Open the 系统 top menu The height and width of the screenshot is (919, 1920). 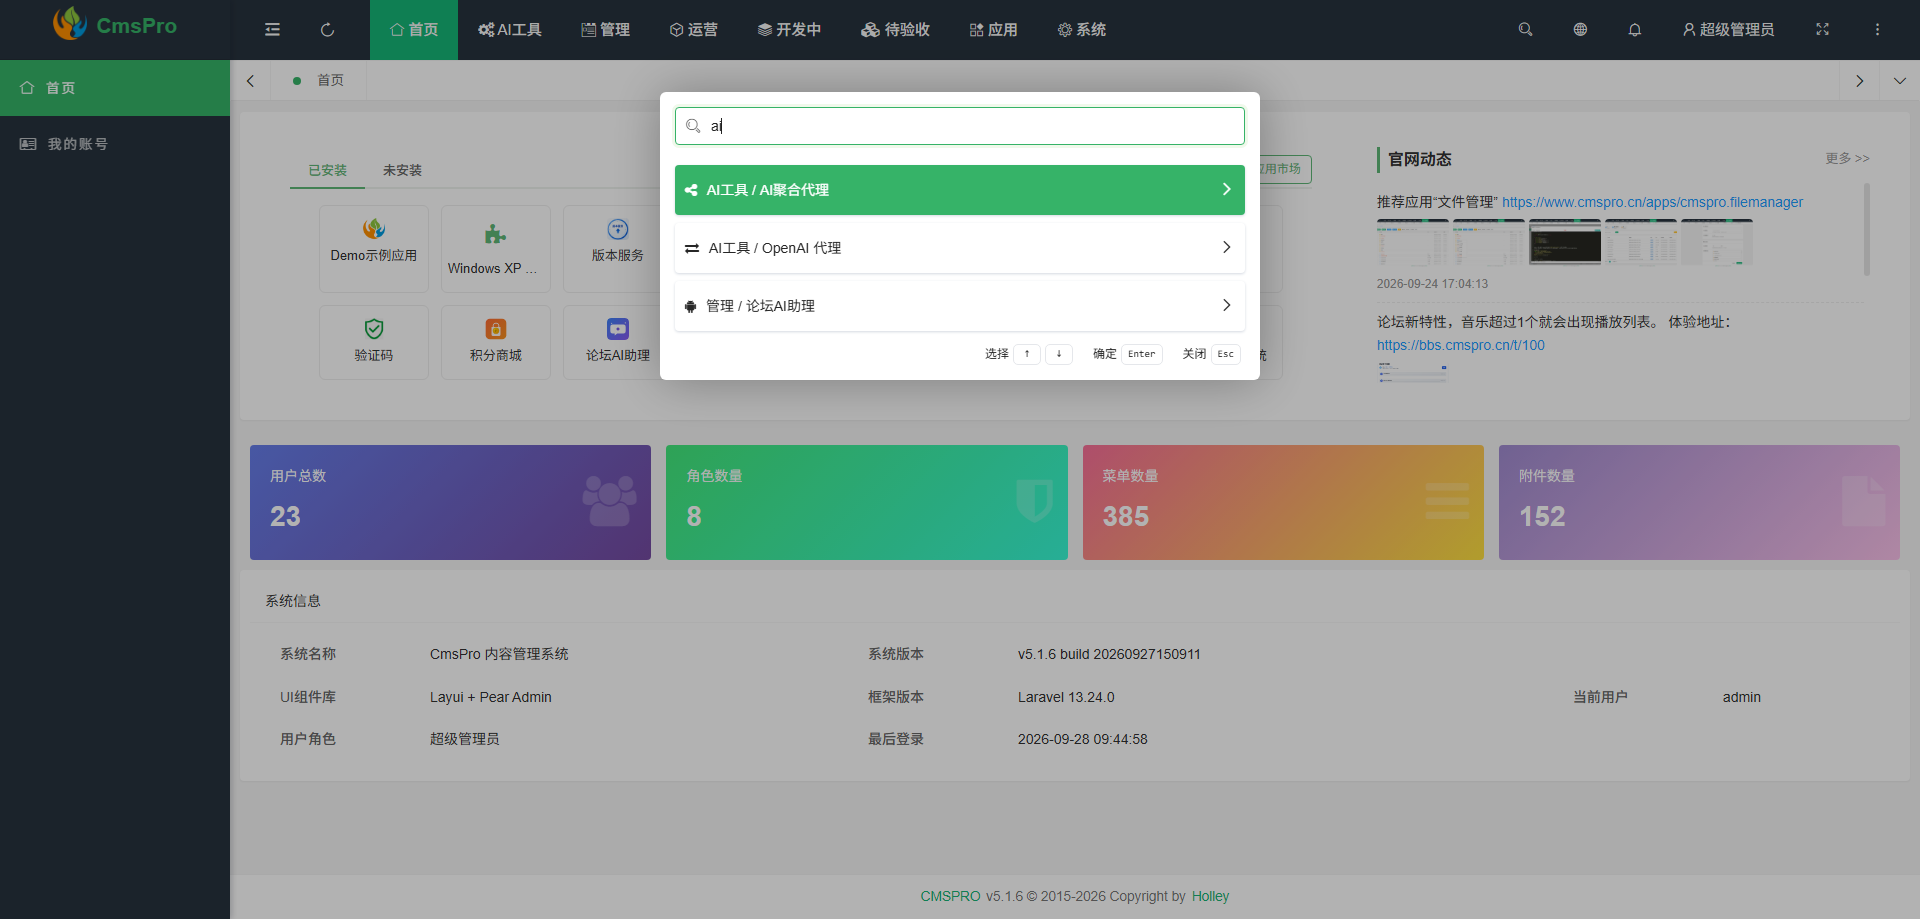tap(1082, 30)
